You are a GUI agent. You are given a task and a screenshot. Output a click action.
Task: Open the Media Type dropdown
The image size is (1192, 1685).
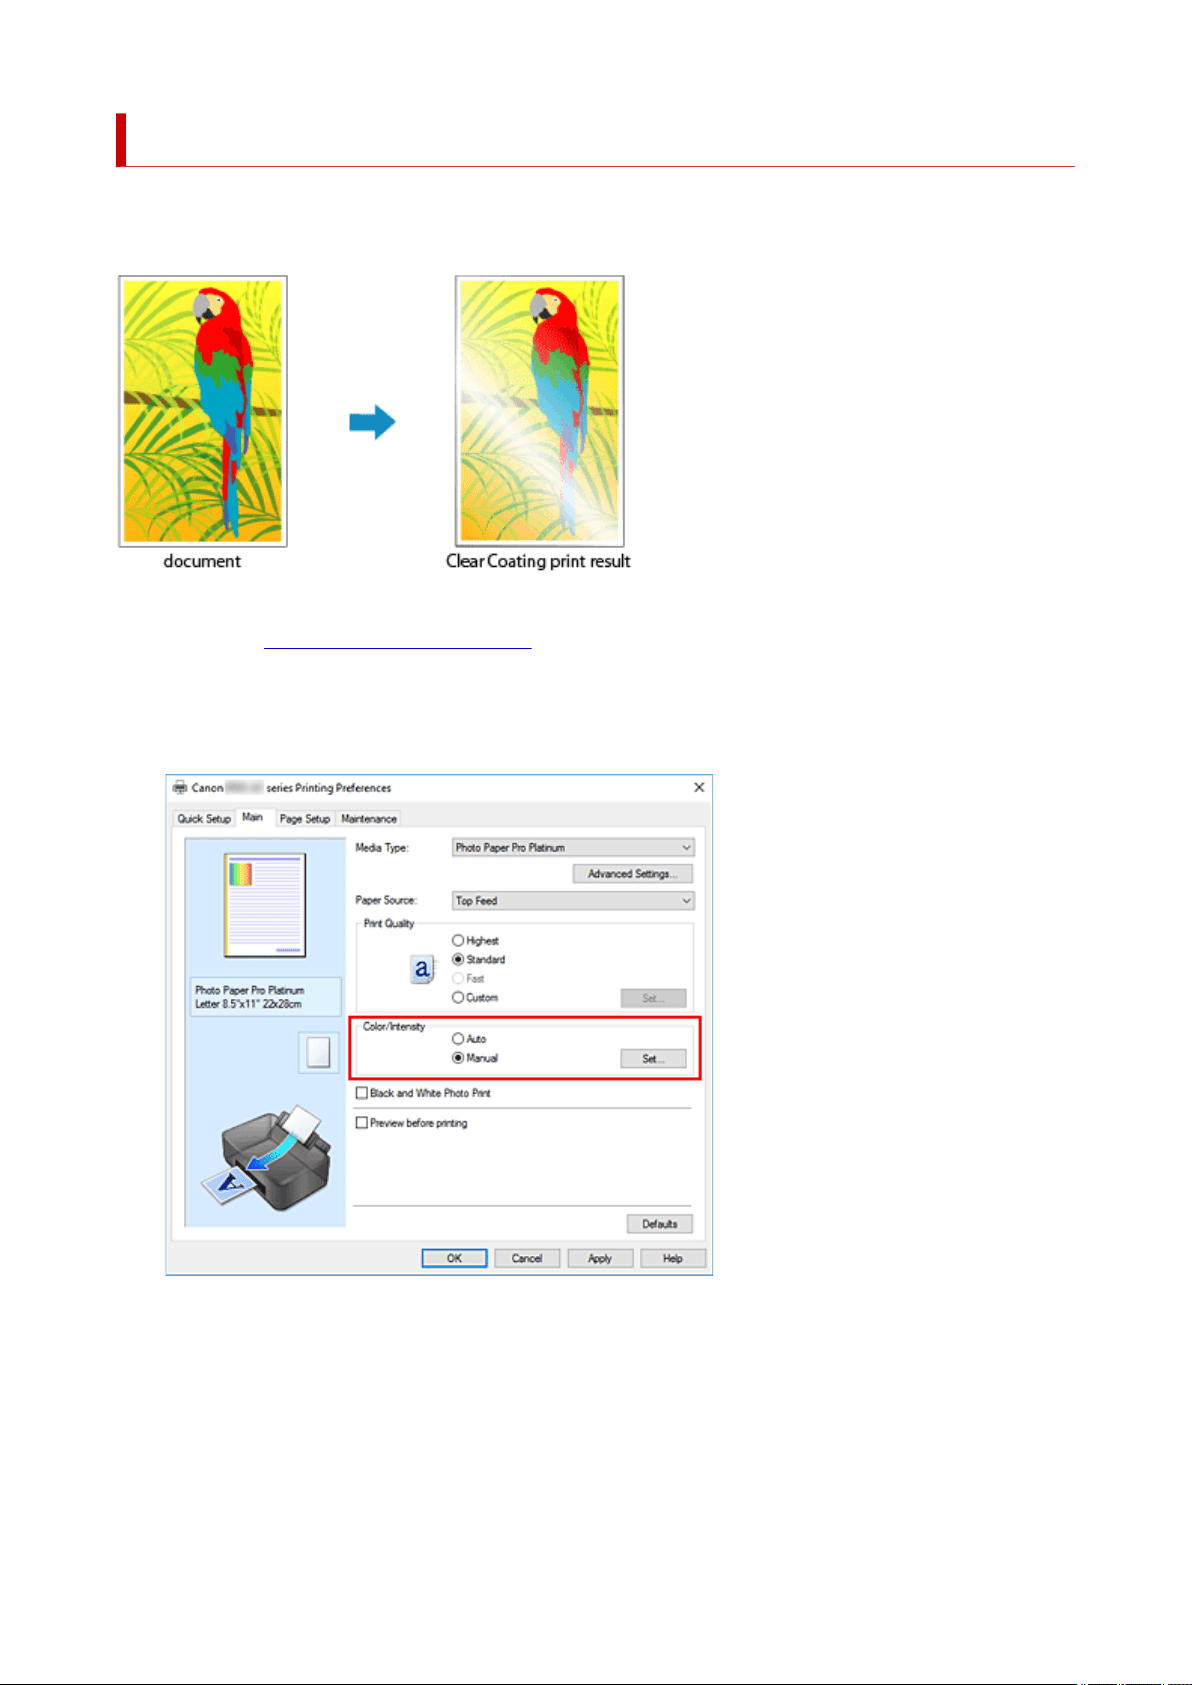[573, 848]
